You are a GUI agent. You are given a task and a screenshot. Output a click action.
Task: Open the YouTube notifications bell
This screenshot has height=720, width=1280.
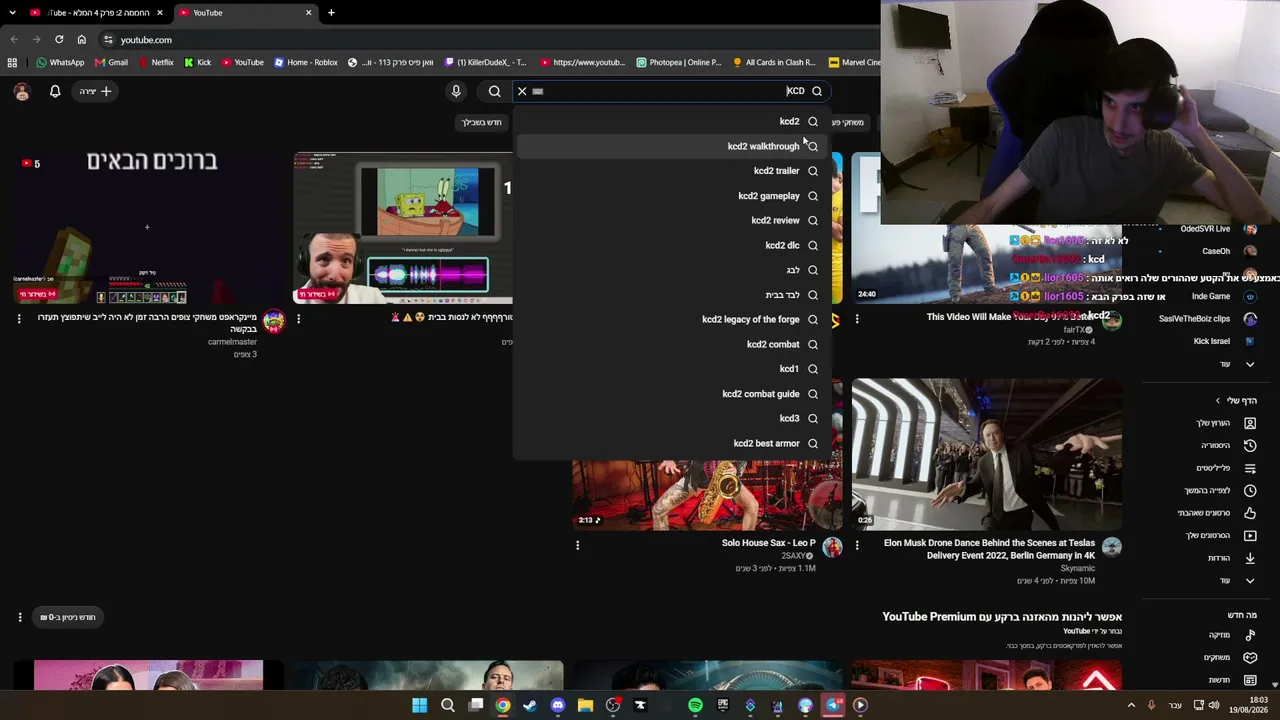click(x=55, y=91)
